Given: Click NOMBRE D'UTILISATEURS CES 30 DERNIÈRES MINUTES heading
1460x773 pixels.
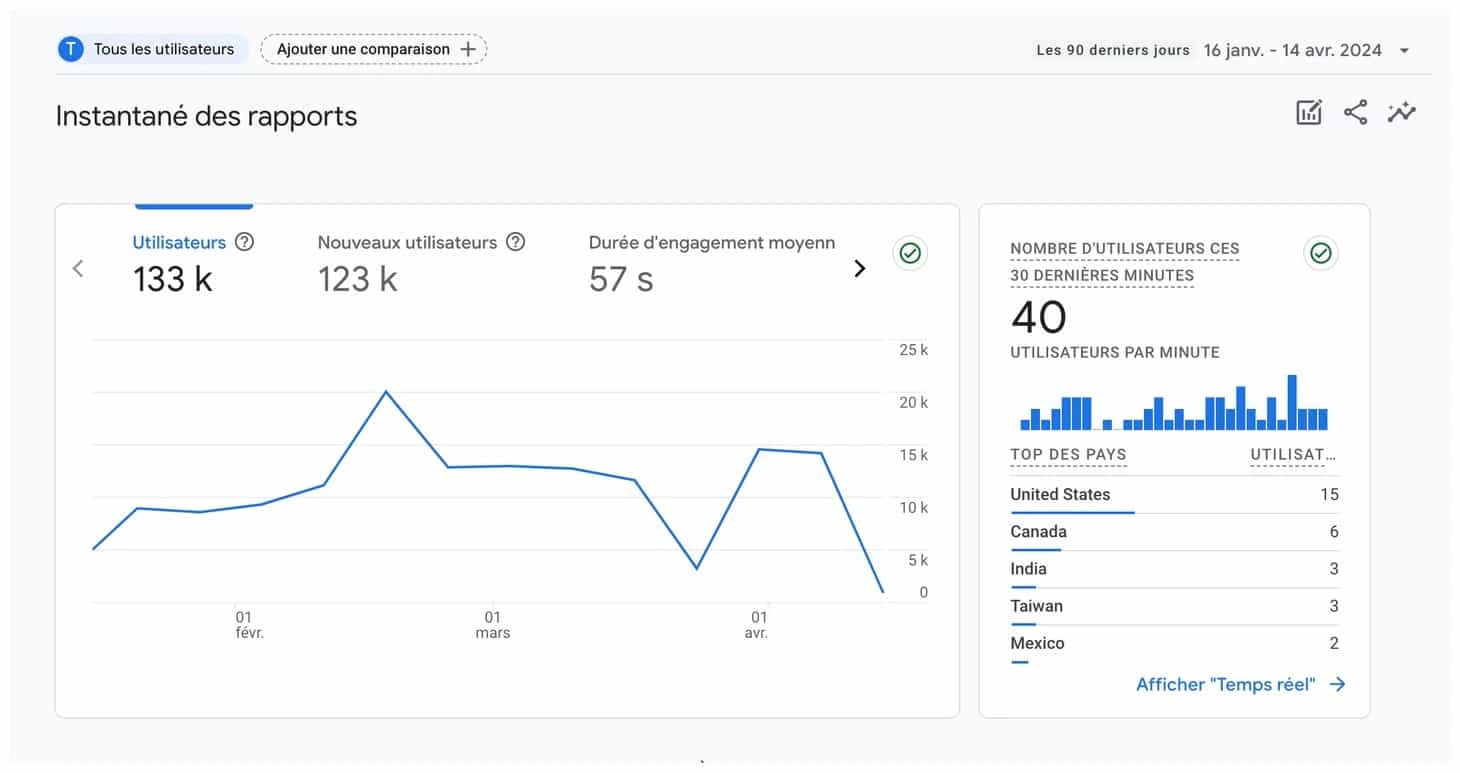Looking at the screenshot, I should (x=1124, y=262).
